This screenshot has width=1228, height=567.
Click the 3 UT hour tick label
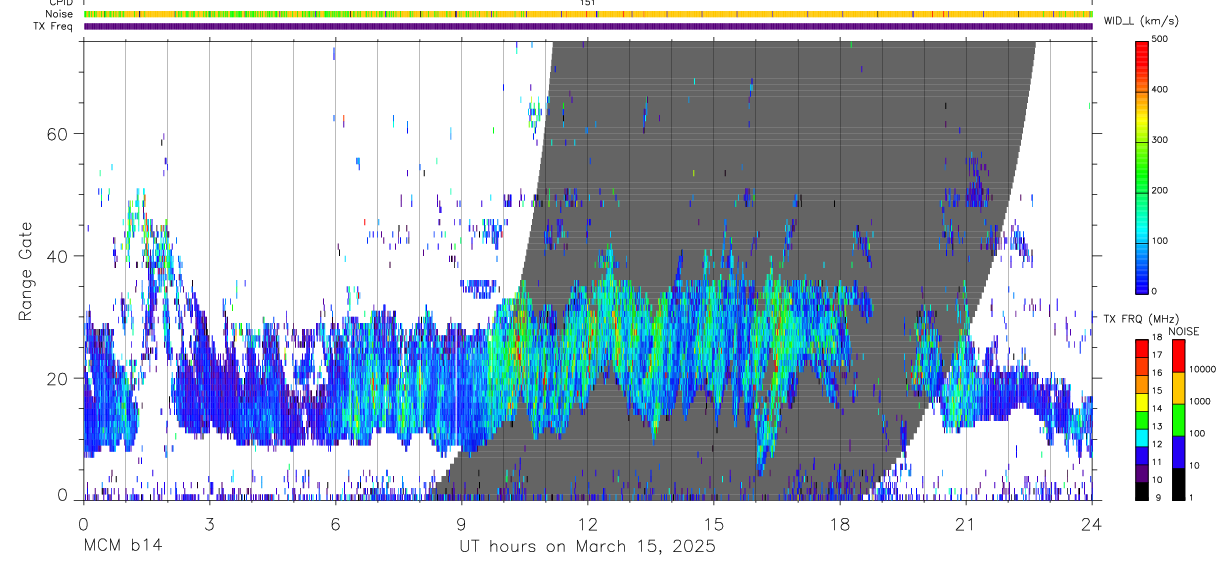209,523
